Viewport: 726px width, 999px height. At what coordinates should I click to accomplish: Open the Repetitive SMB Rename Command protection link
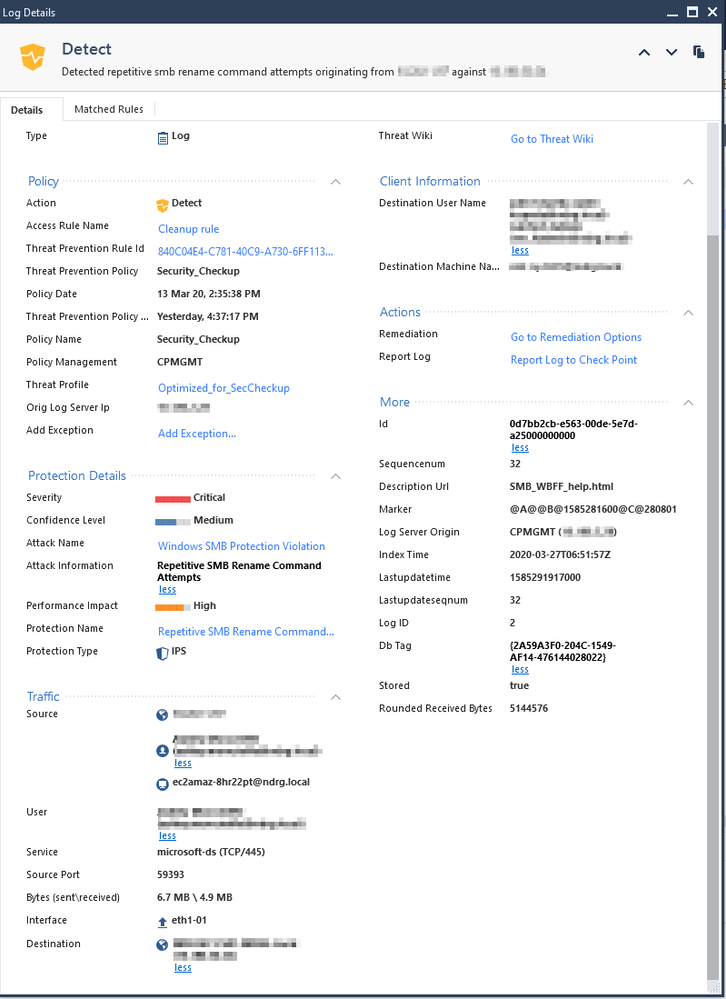(246, 632)
